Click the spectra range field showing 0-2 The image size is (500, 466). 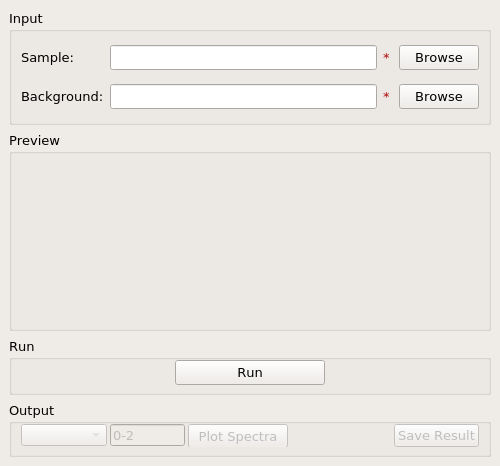[147, 435]
